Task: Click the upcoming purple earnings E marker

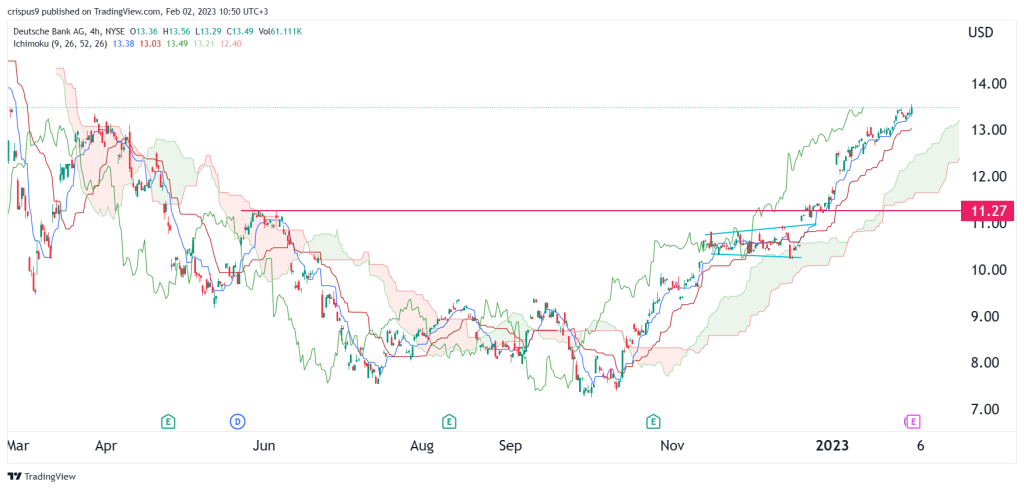Action: point(912,422)
